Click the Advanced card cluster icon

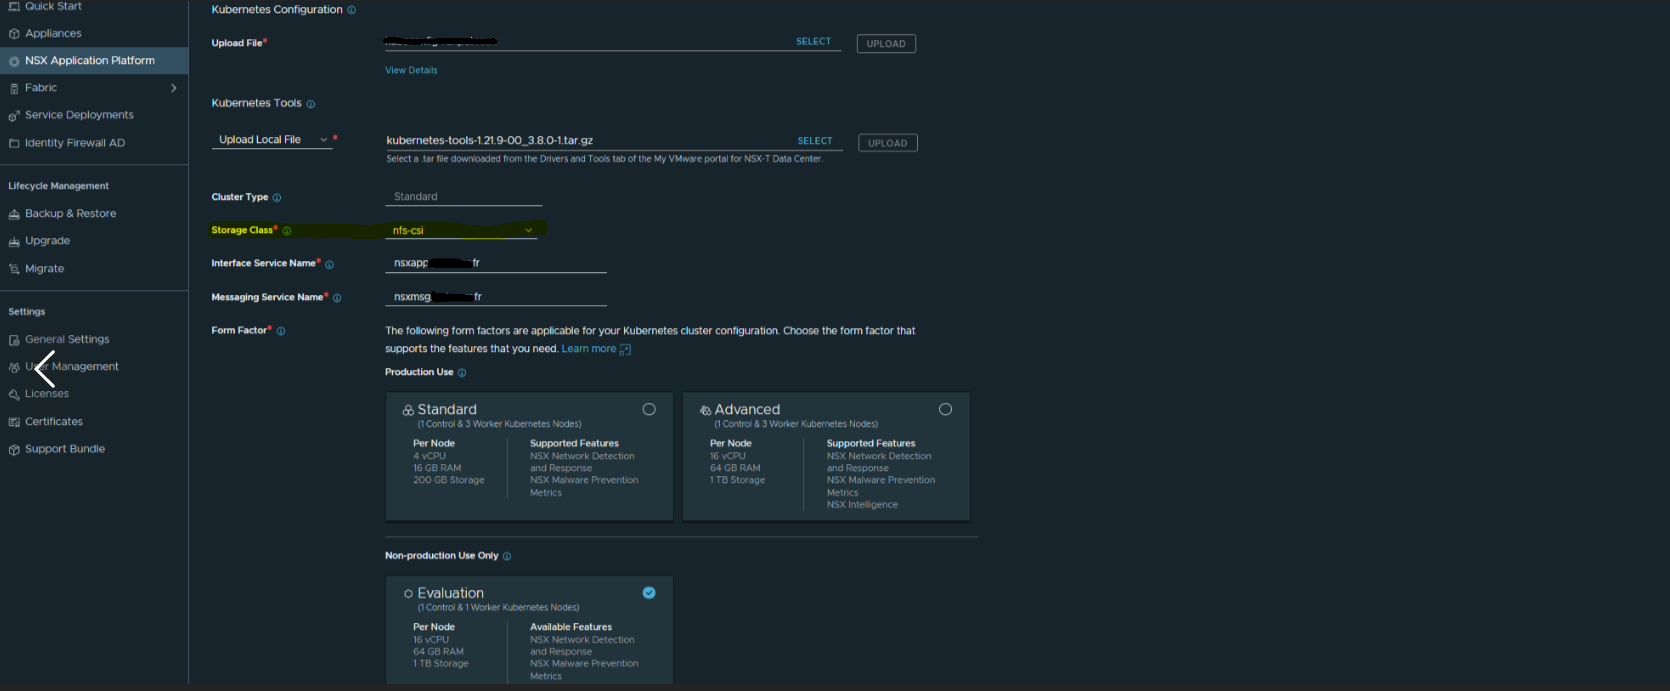click(705, 410)
